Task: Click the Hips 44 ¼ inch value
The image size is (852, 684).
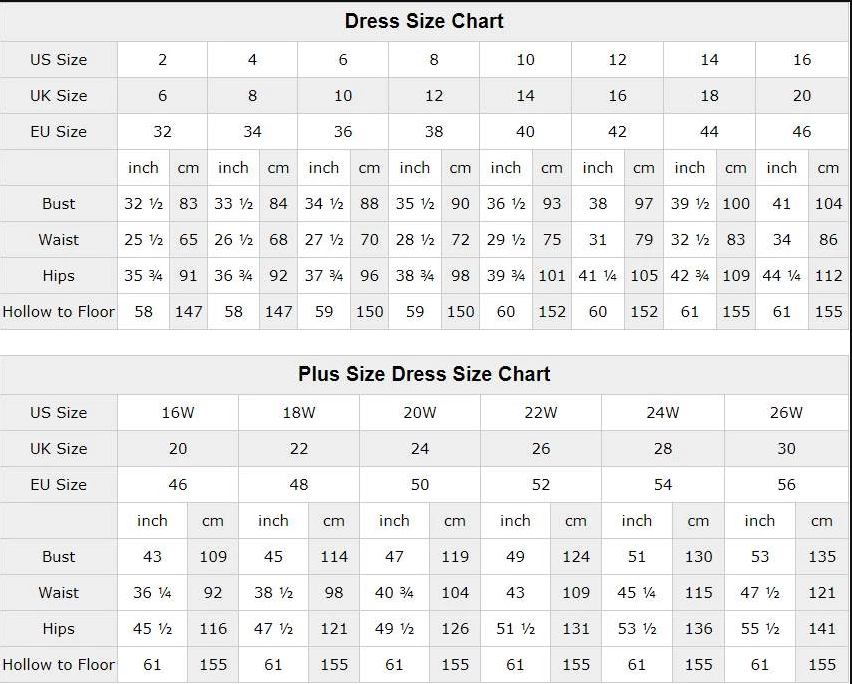Action: [781, 275]
